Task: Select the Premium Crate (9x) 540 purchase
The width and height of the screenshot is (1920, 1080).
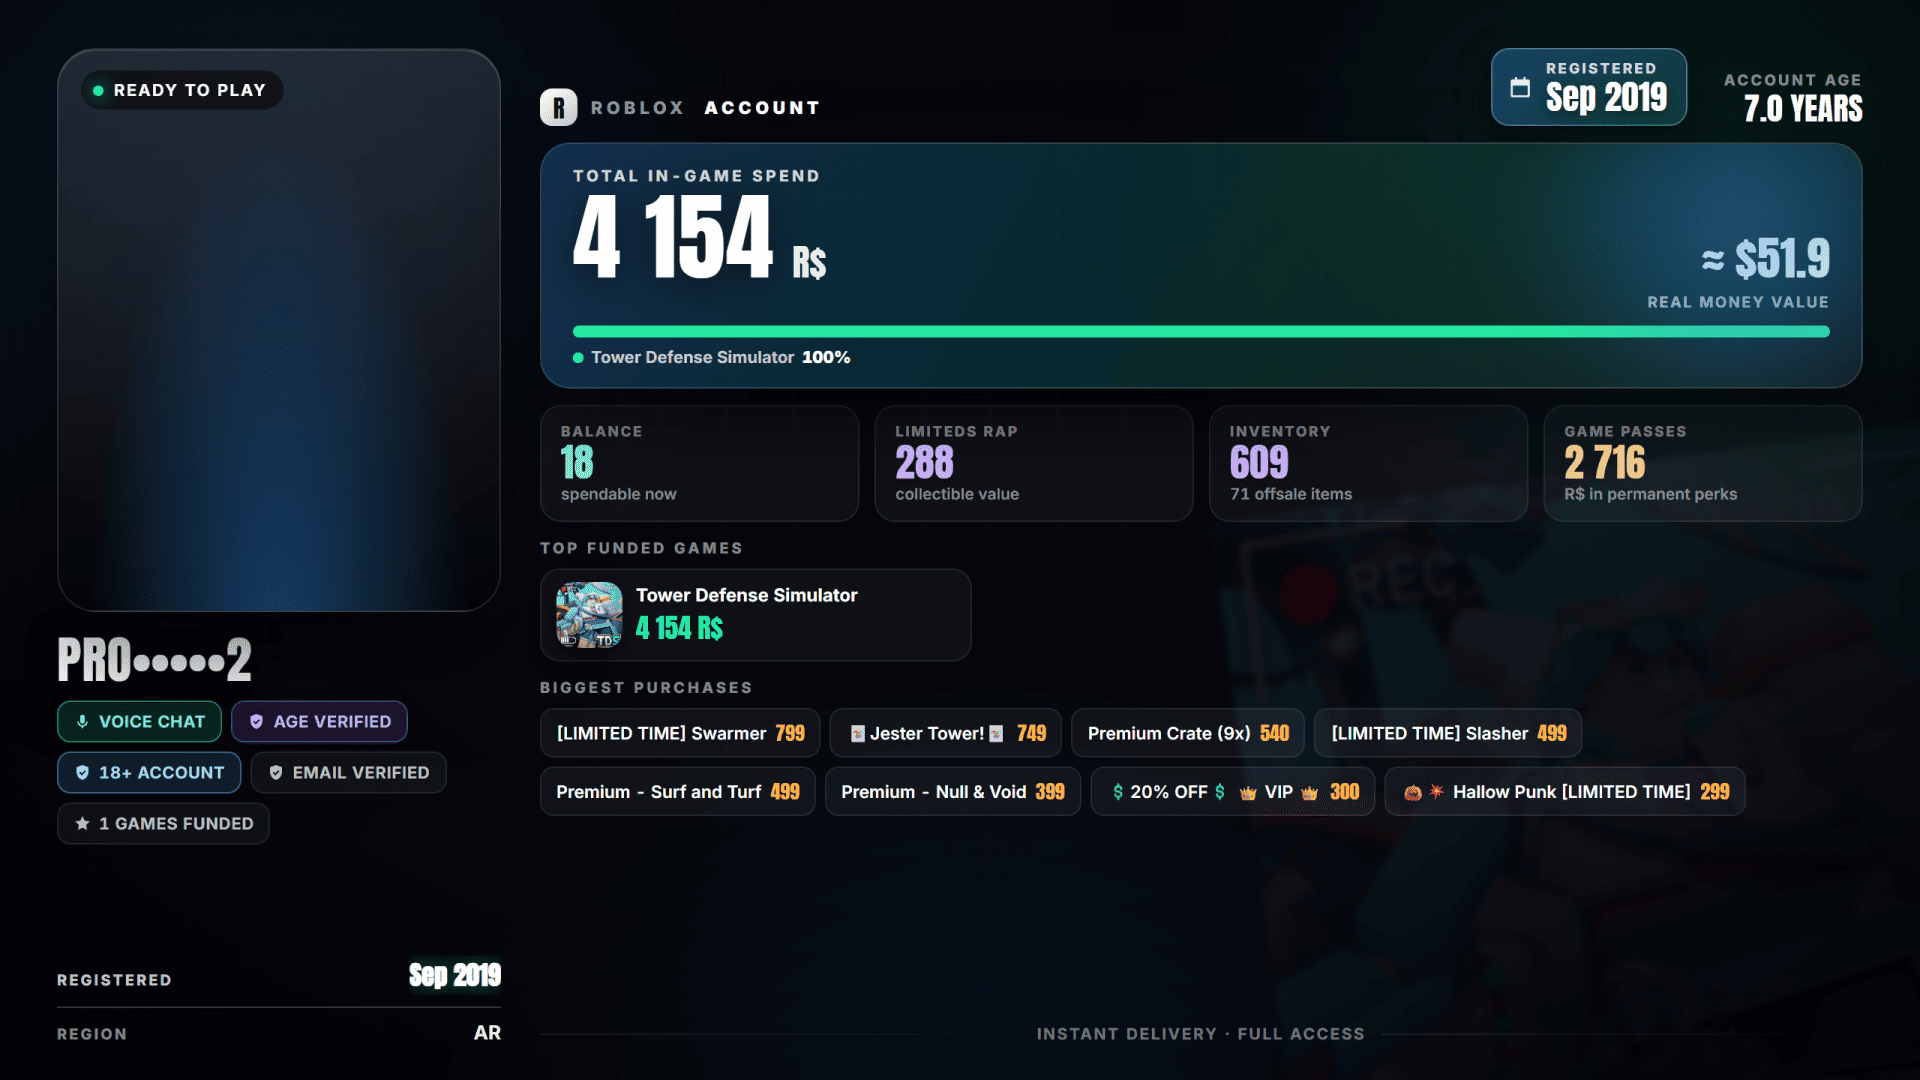Action: [x=1188, y=733]
